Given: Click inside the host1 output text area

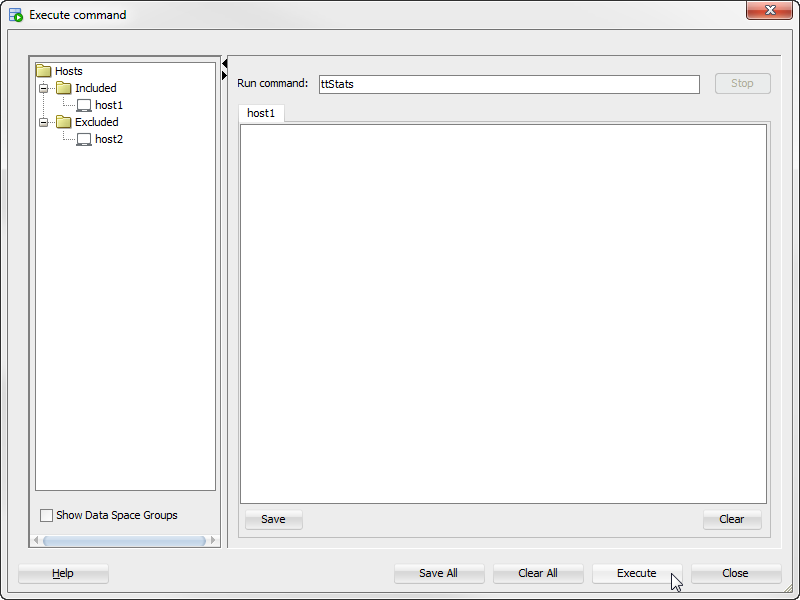Looking at the screenshot, I should coord(504,314).
